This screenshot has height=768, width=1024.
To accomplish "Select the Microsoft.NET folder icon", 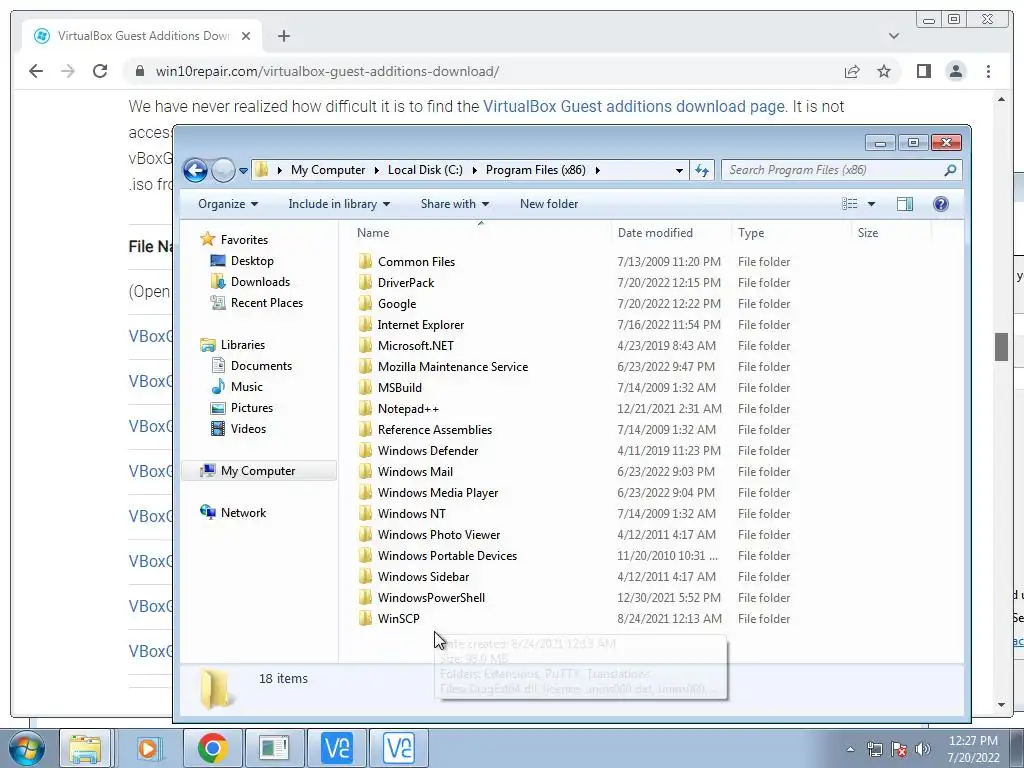I will [x=365, y=345].
